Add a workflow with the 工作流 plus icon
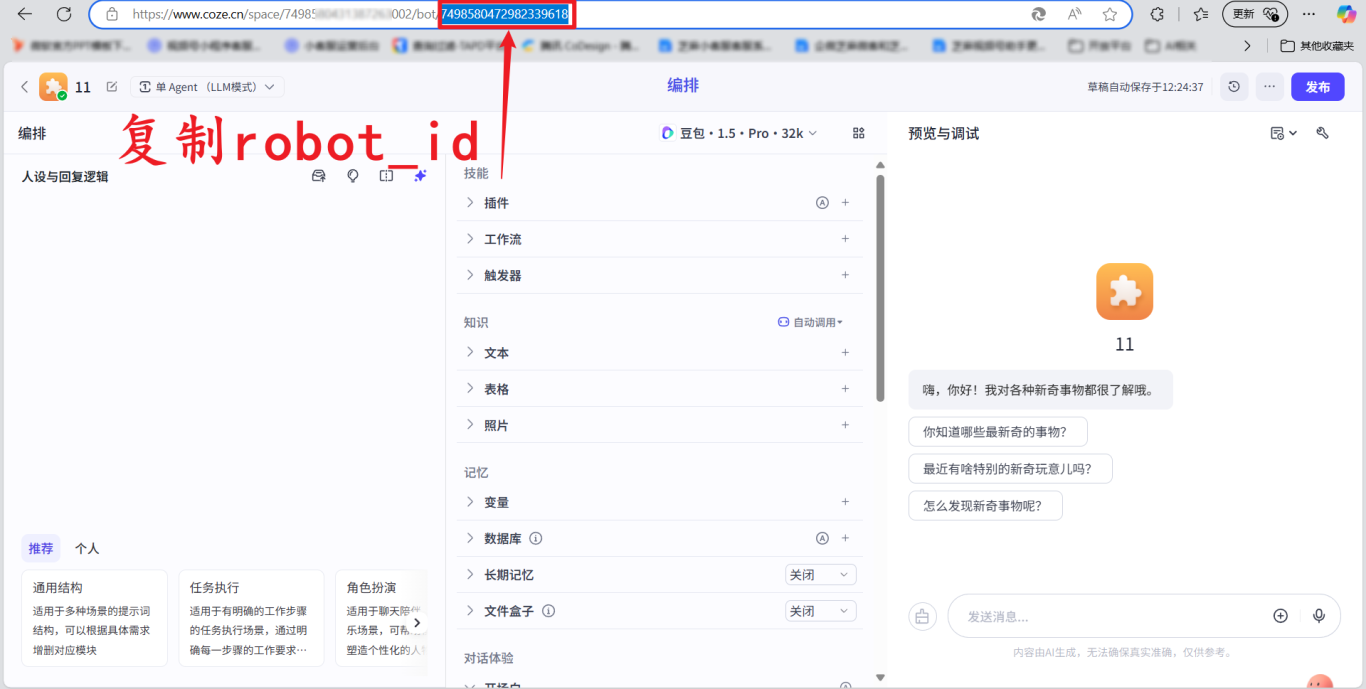Screen dimensions: 1366x689 pyautogui.click(x=845, y=238)
